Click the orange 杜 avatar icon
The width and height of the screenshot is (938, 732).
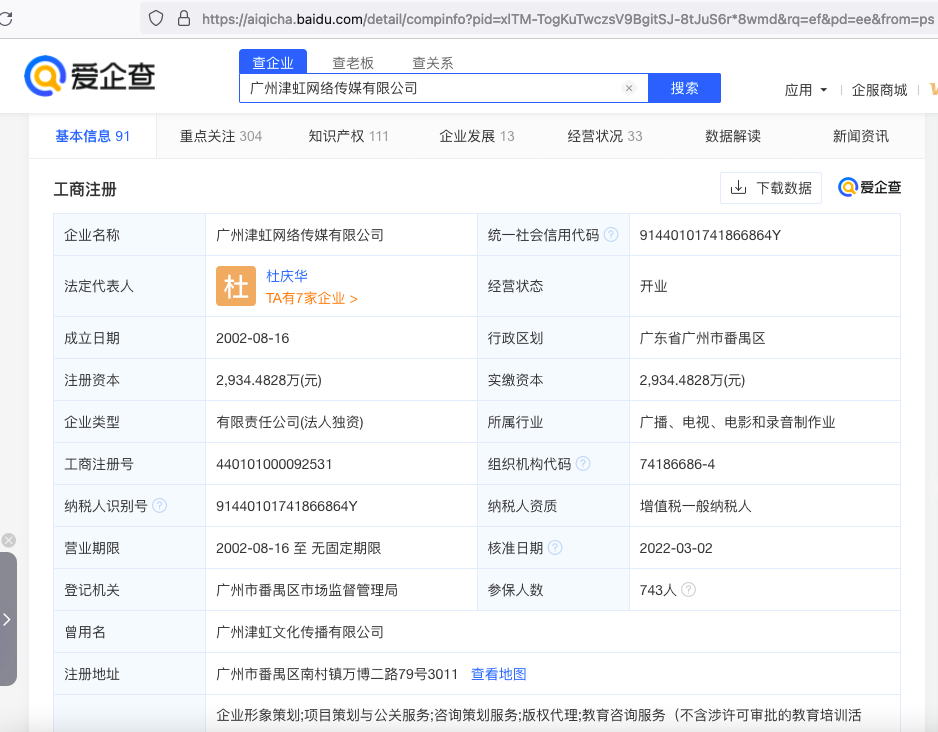[x=236, y=286]
